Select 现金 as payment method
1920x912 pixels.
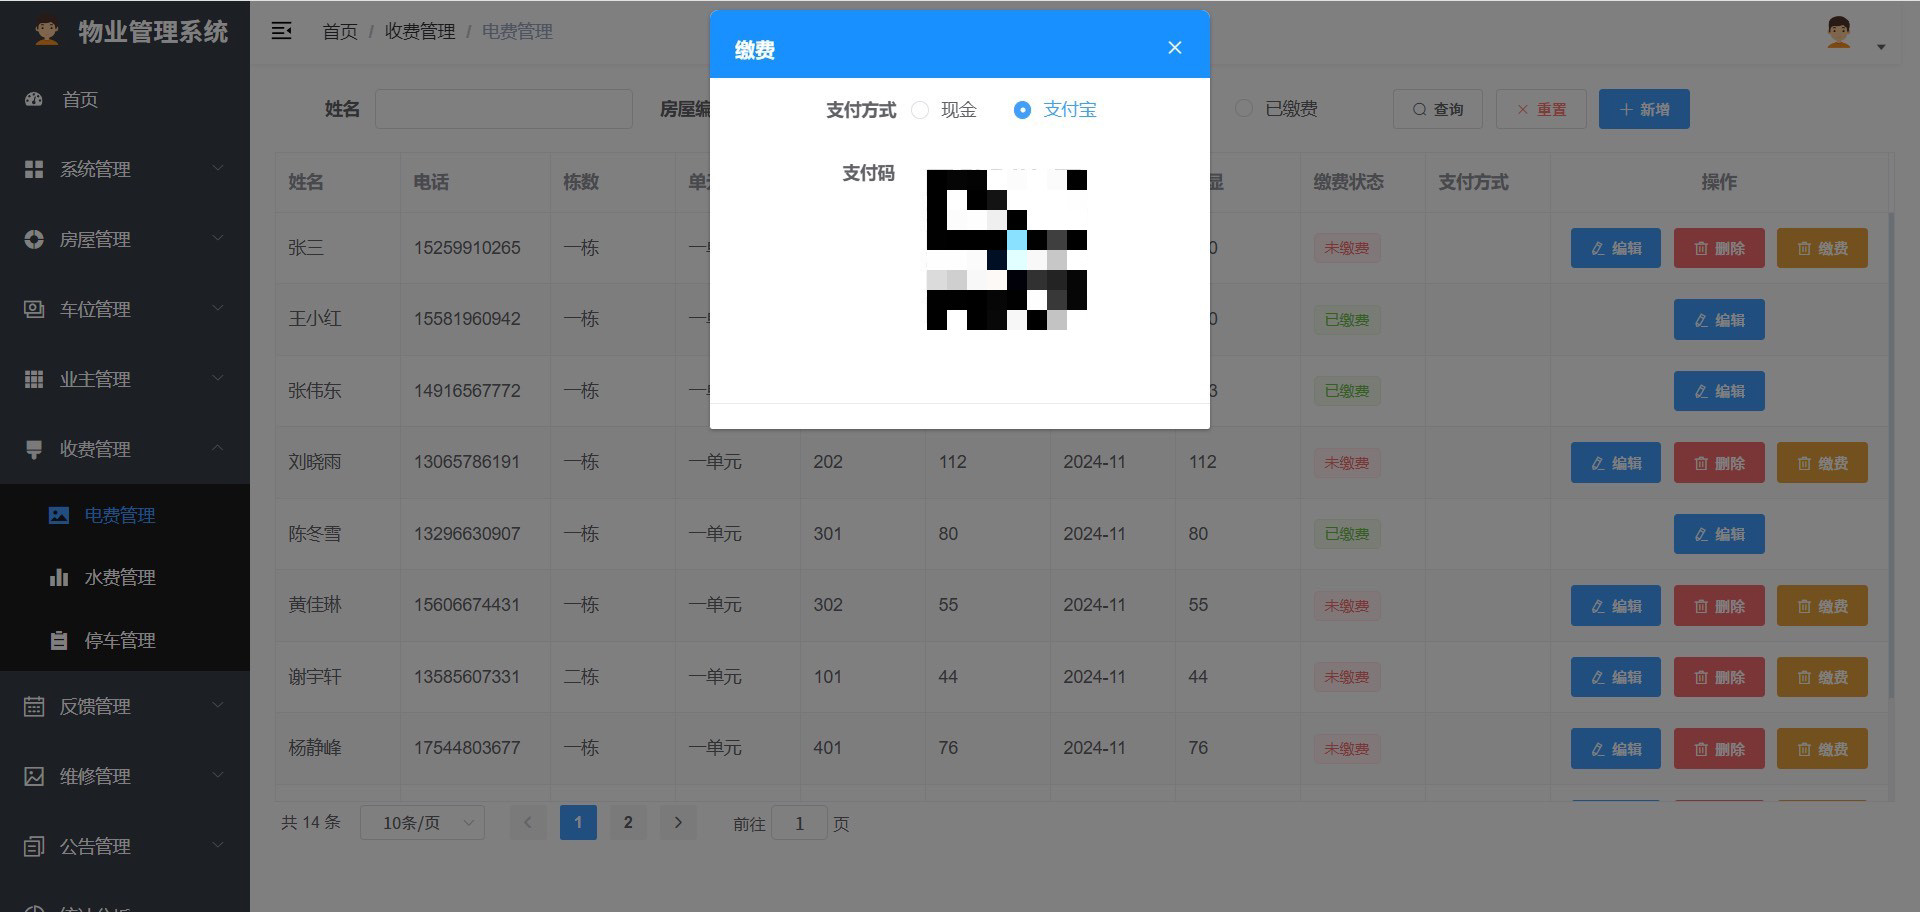pyautogui.click(x=944, y=110)
